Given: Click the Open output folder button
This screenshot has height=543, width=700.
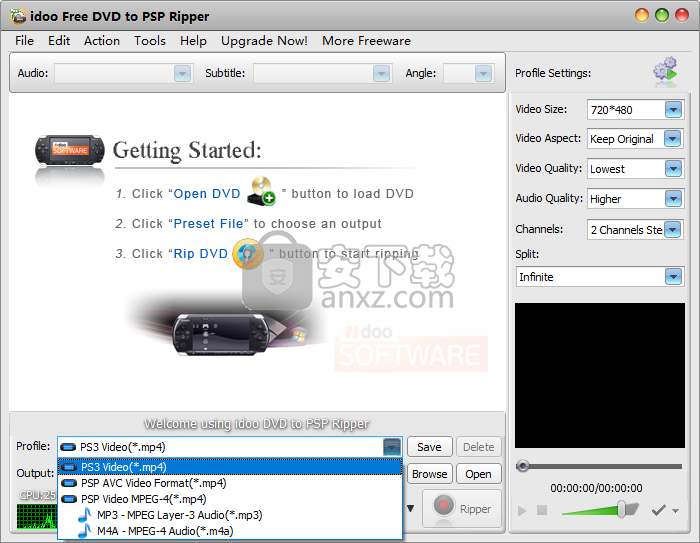Looking at the screenshot, I should pos(479,474).
